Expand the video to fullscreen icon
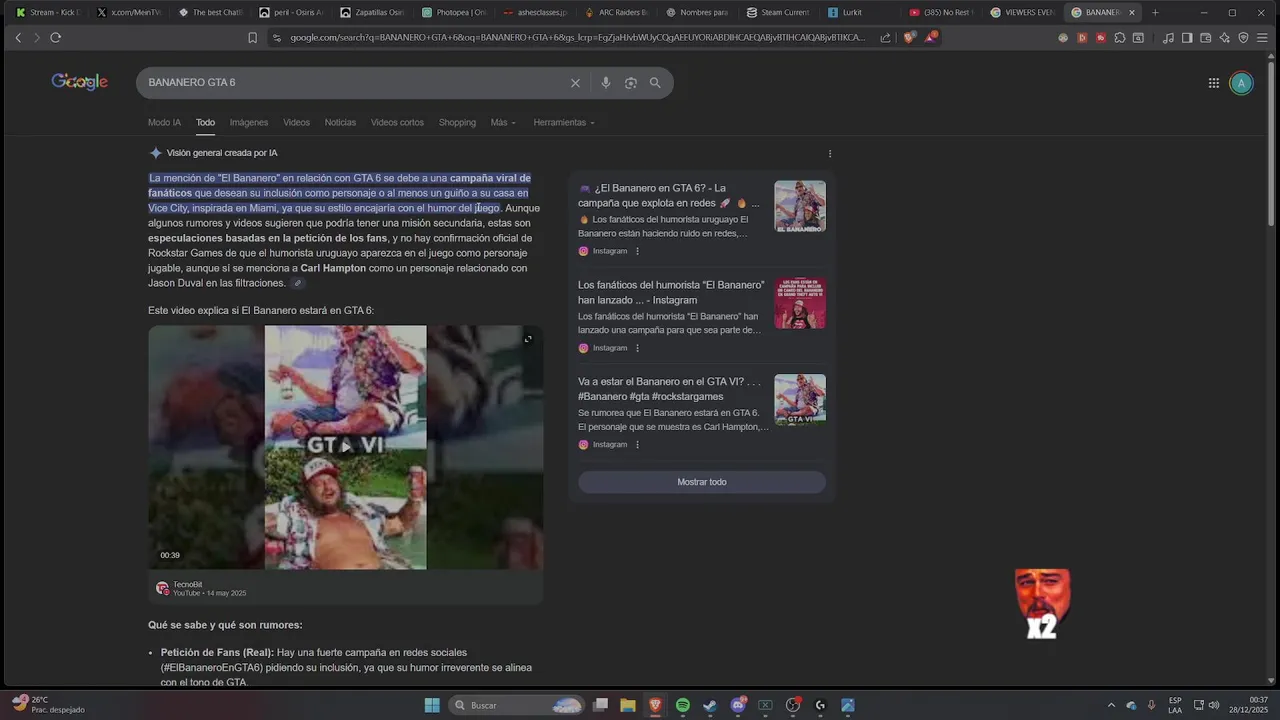 click(528, 339)
